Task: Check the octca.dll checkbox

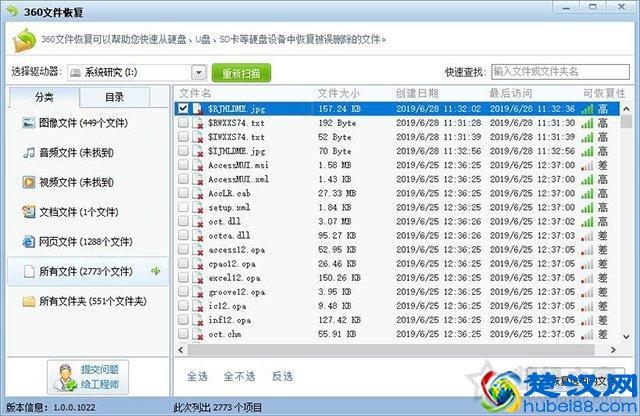Action: (183, 235)
